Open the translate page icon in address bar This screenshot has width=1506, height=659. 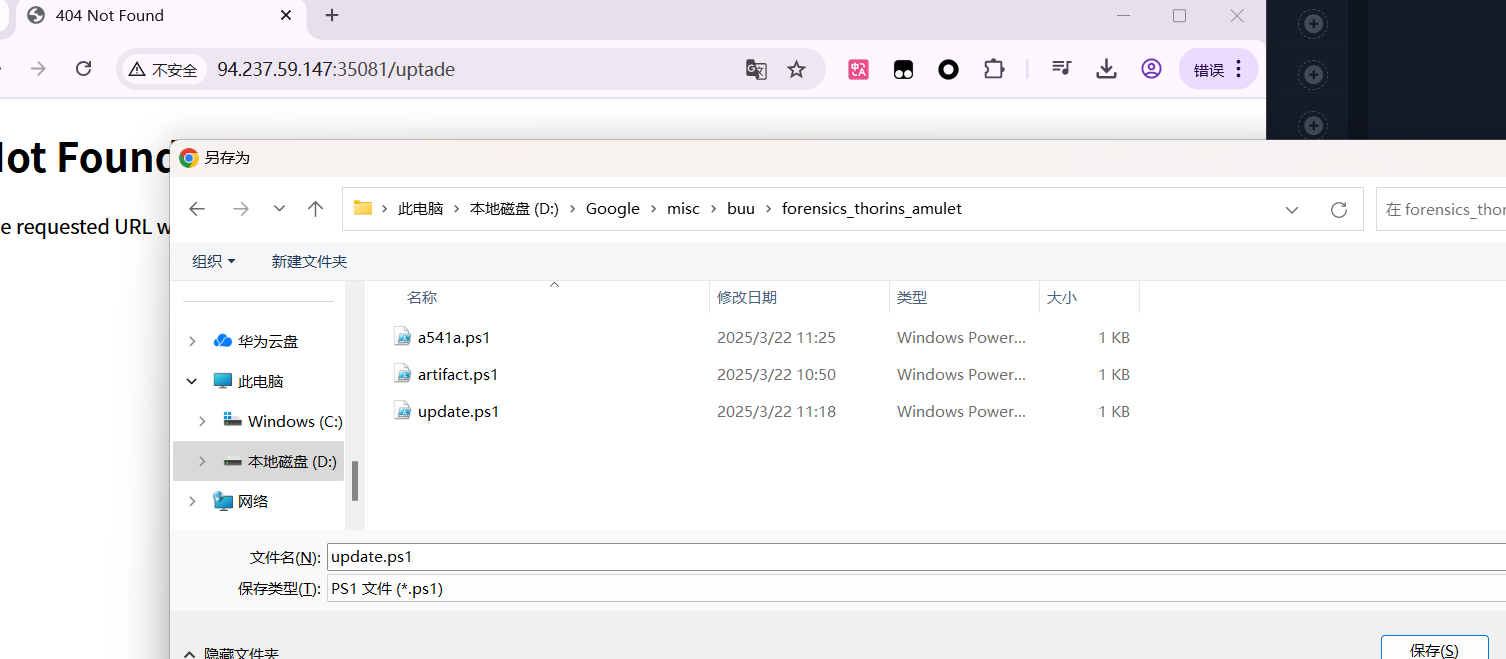756,69
